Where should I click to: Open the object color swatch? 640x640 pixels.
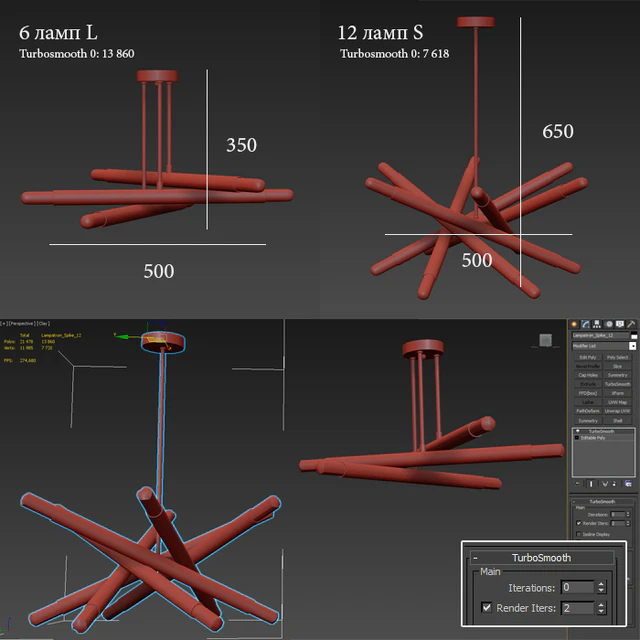634,336
